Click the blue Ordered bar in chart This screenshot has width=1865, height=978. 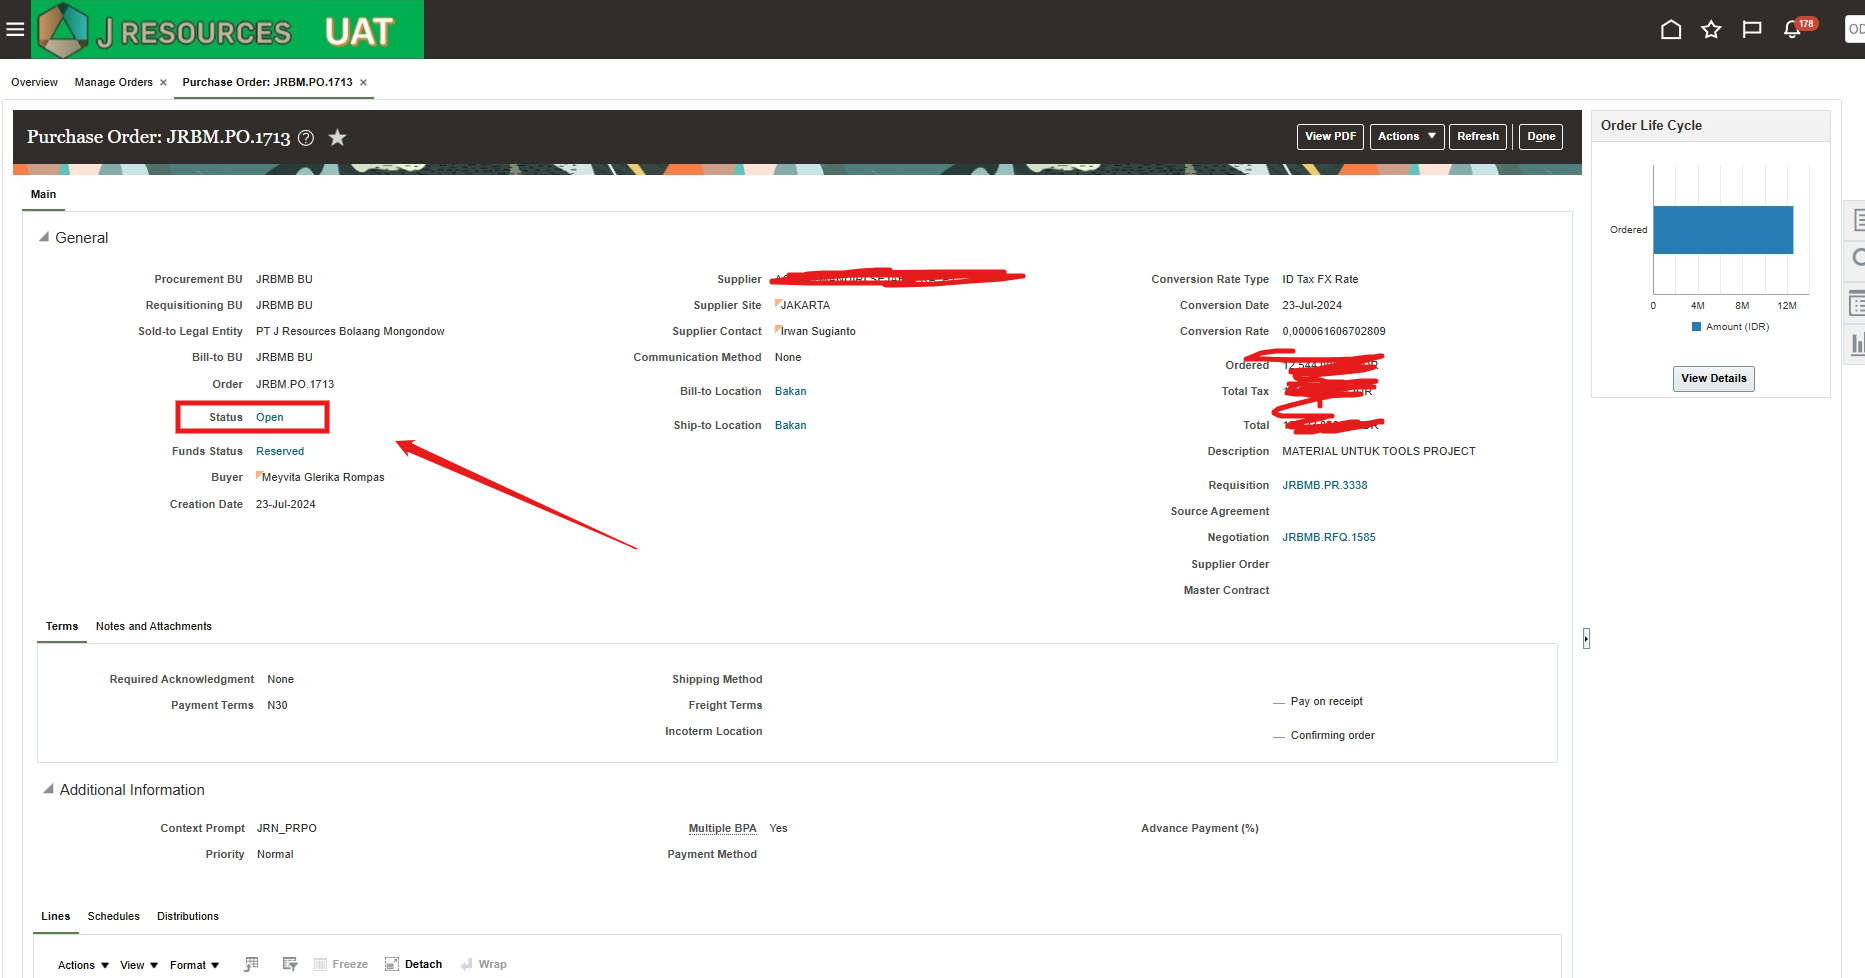1723,230
